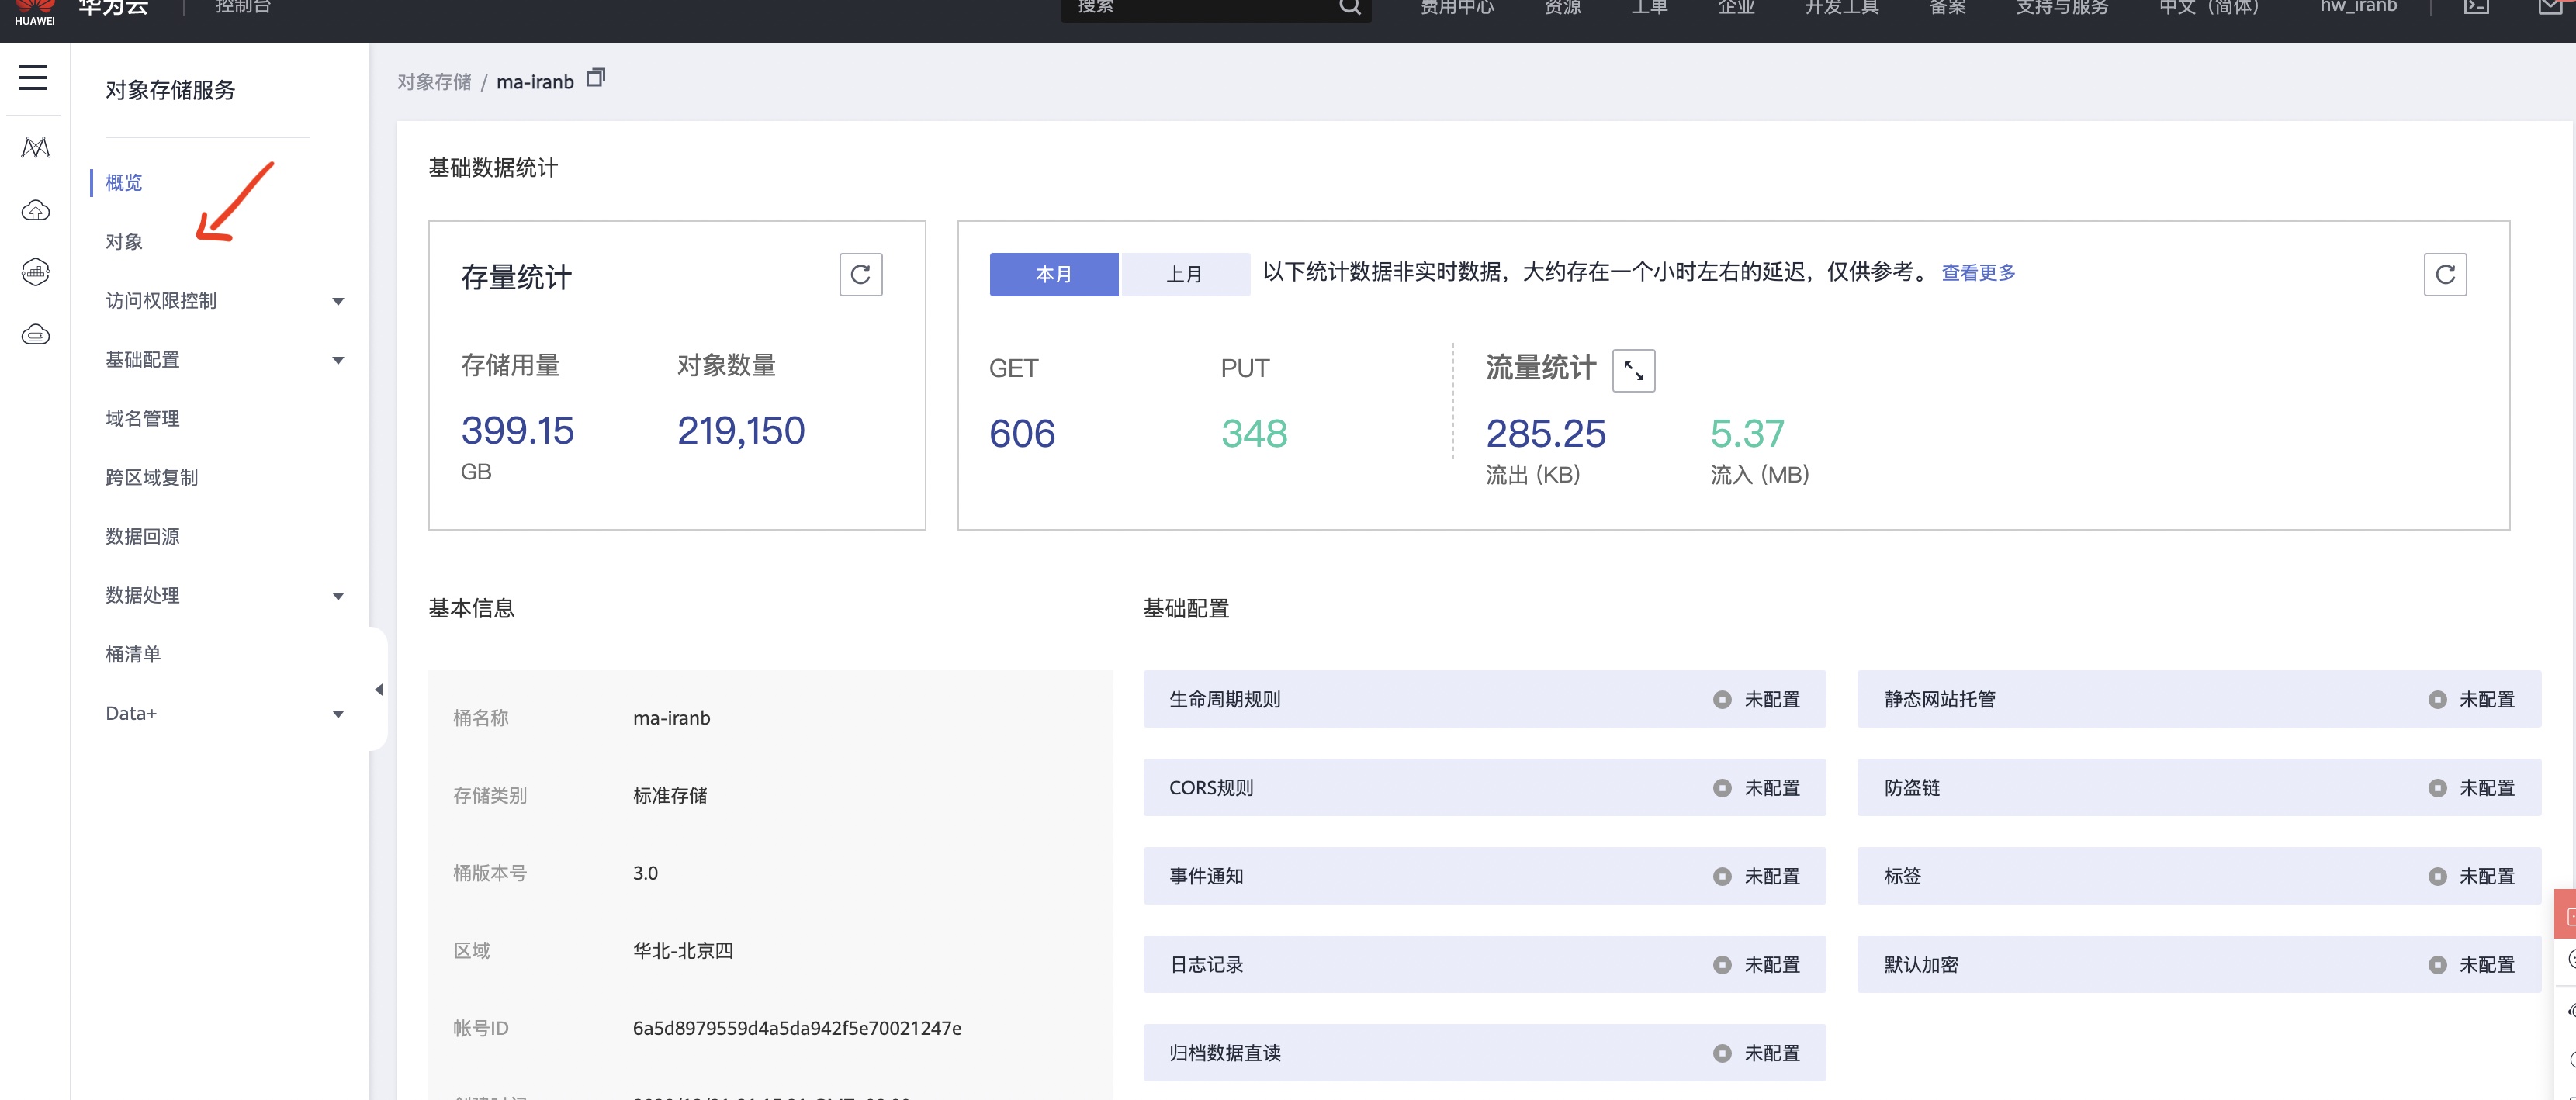Expand Data+ submenu arrow
Screen dimensions: 2576x1100
[x=338, y=714]
